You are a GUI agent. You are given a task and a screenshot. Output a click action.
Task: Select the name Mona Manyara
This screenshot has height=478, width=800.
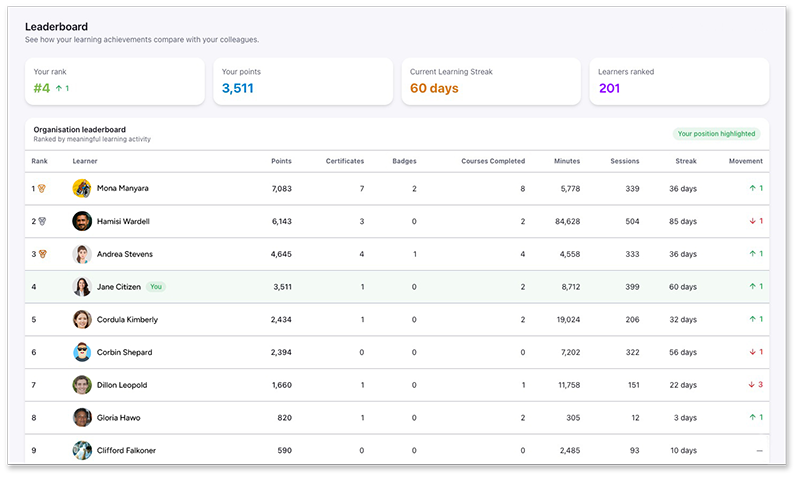(122, 188)
